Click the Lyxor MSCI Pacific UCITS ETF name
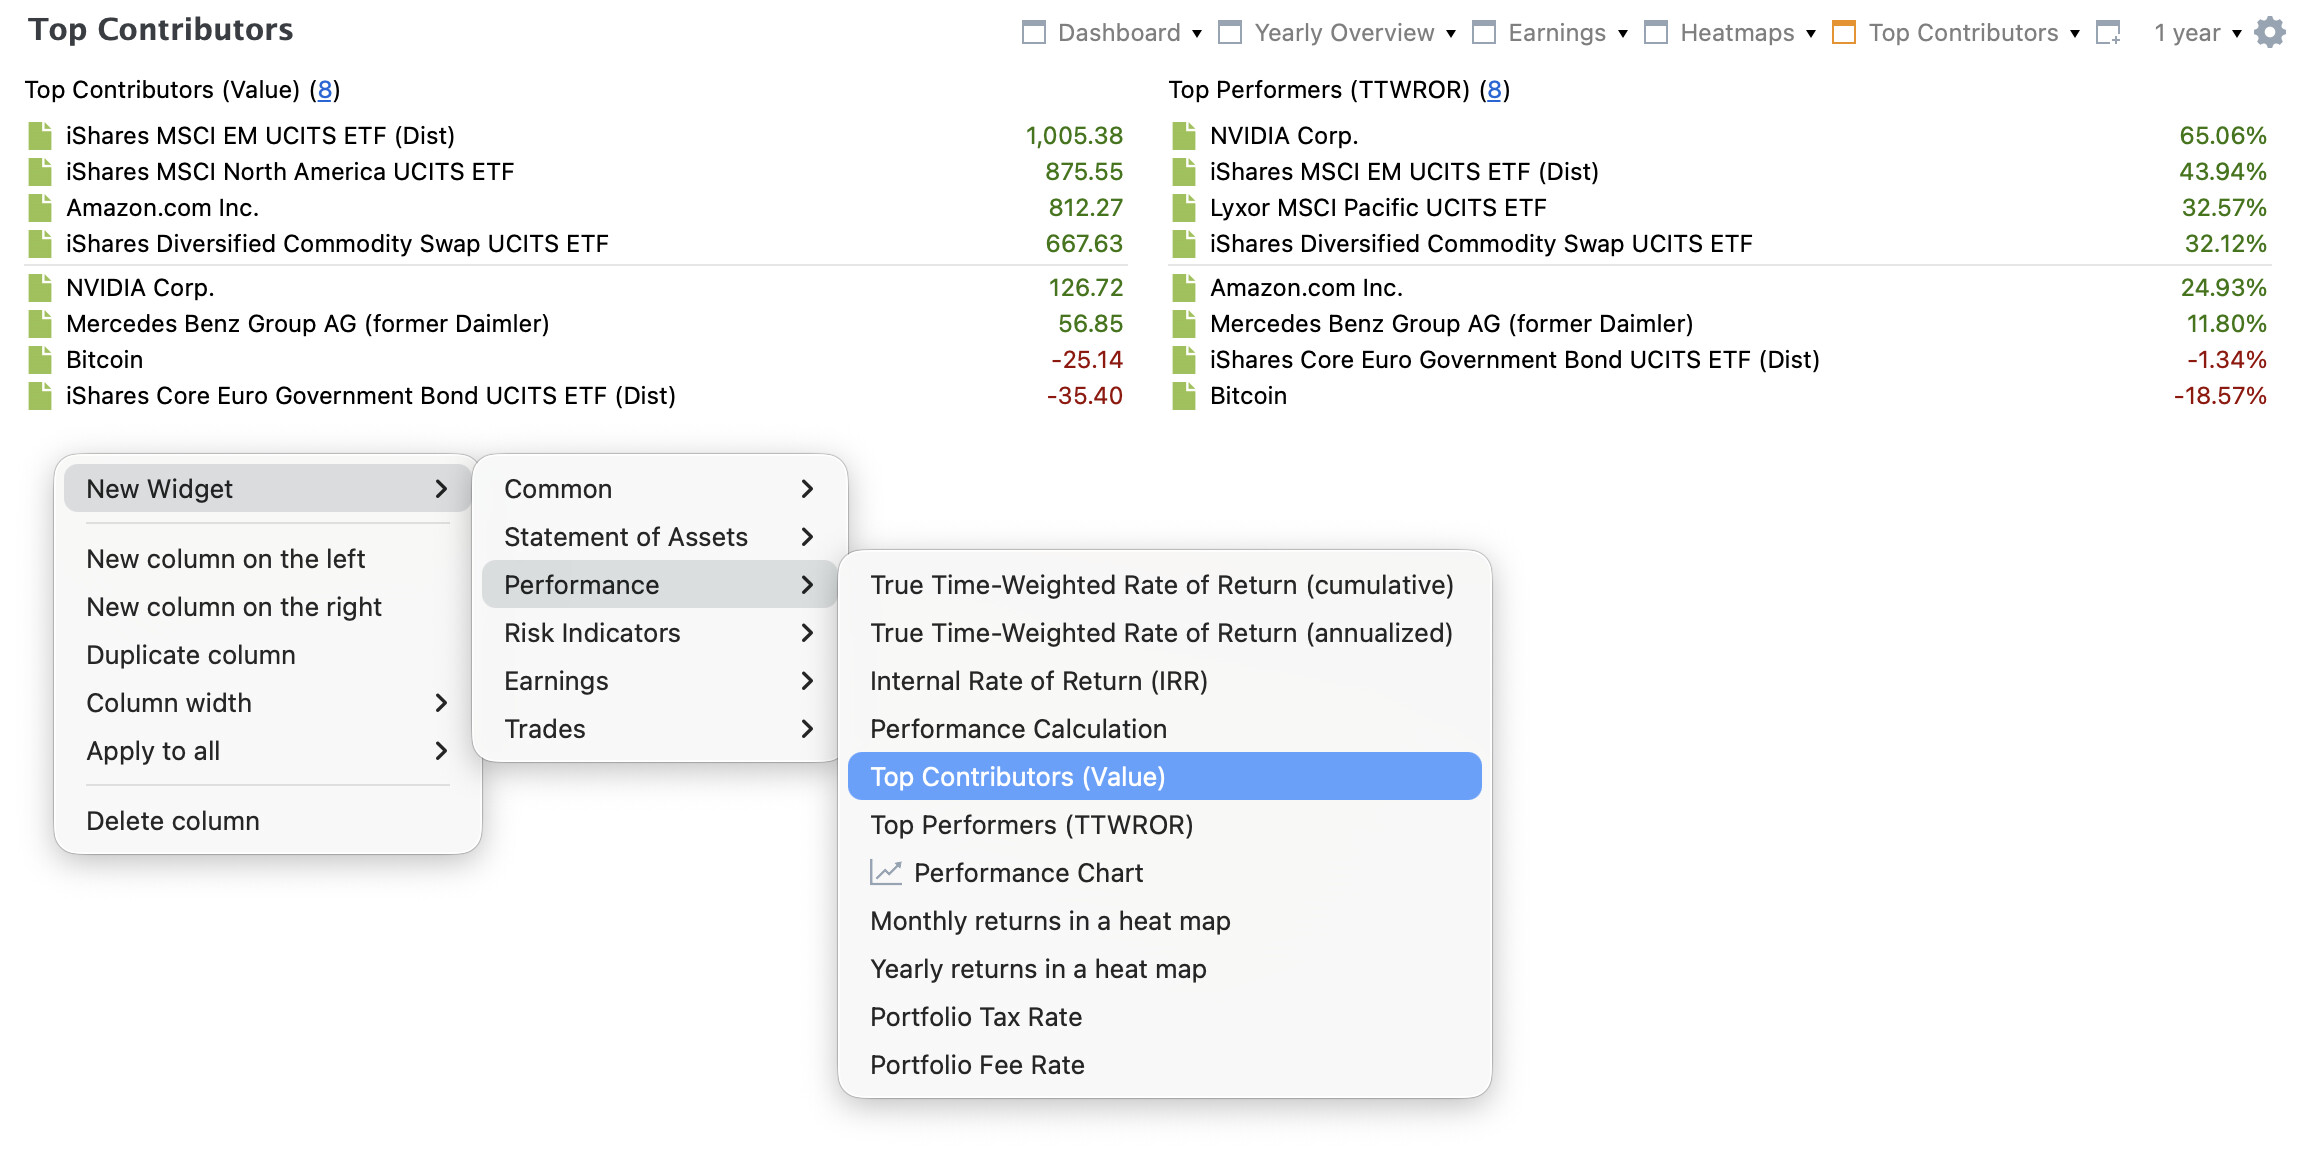 pyautogui.click(x=1378, y=208)
